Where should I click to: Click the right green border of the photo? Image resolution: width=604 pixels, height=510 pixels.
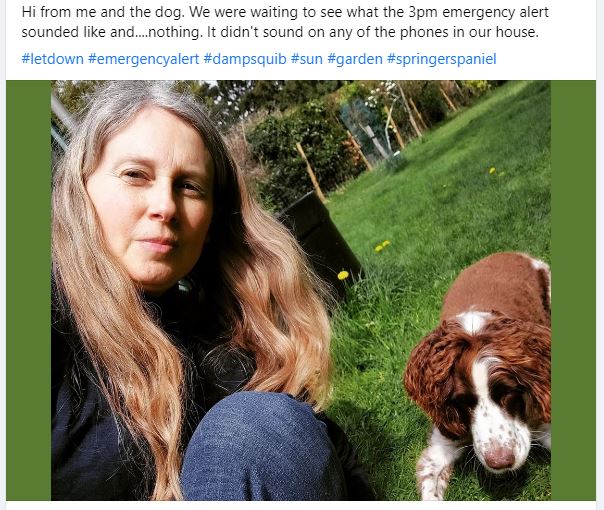[573, 290]
